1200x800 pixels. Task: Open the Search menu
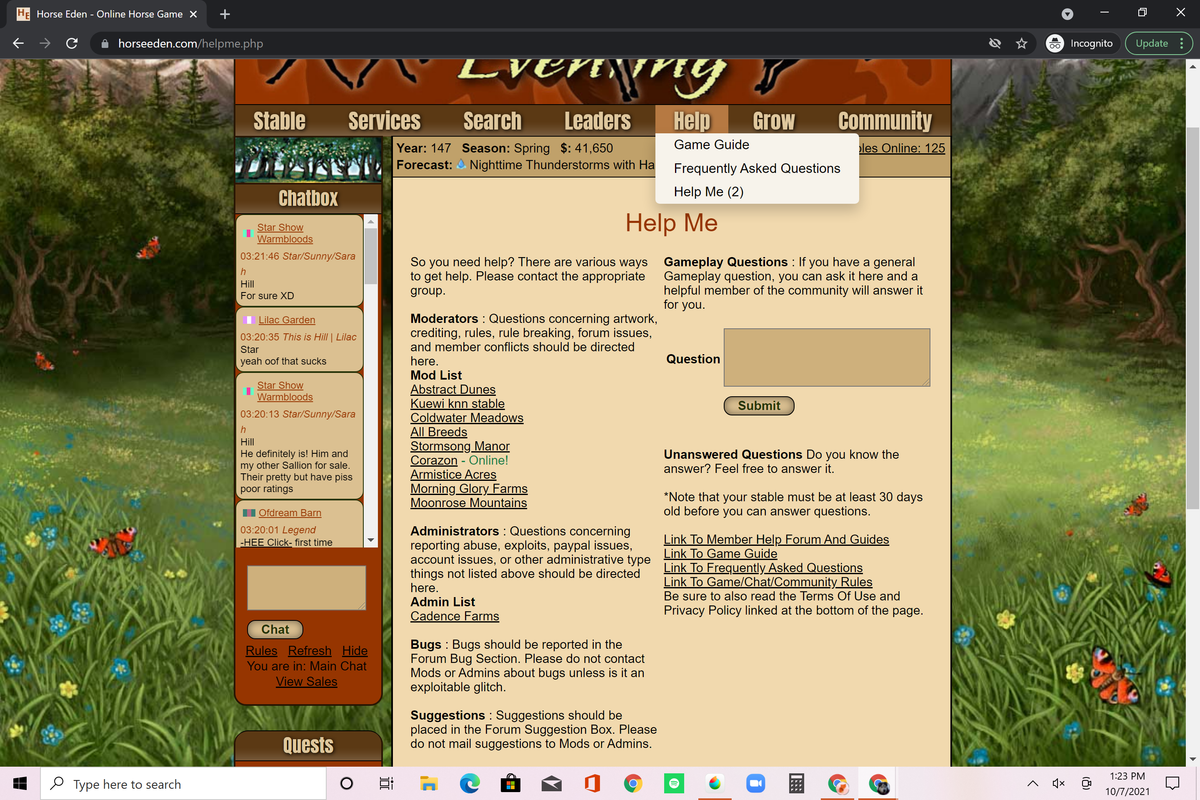point(492,121)
